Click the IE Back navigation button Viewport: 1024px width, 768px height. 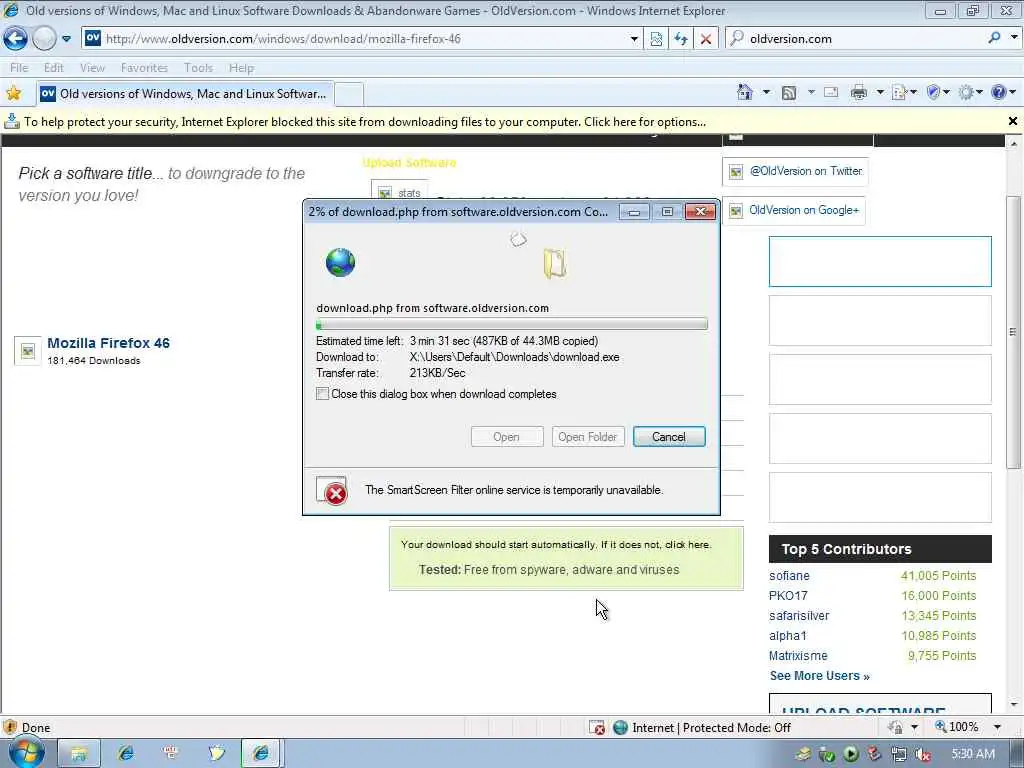point(15,39)
